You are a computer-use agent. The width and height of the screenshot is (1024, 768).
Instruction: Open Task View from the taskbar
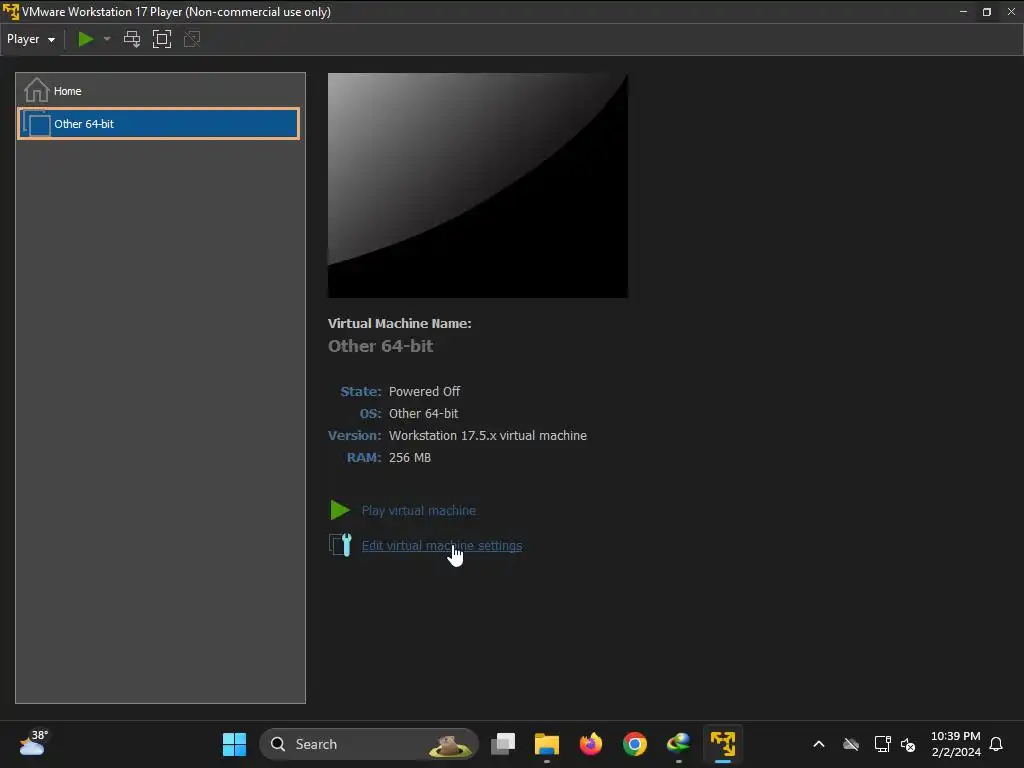click(503, 744)
